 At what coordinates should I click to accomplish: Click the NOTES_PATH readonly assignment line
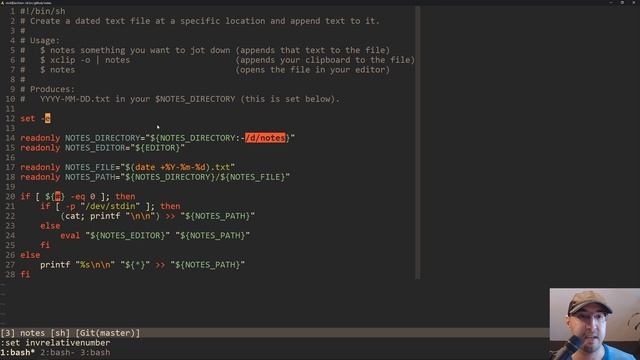155,177
